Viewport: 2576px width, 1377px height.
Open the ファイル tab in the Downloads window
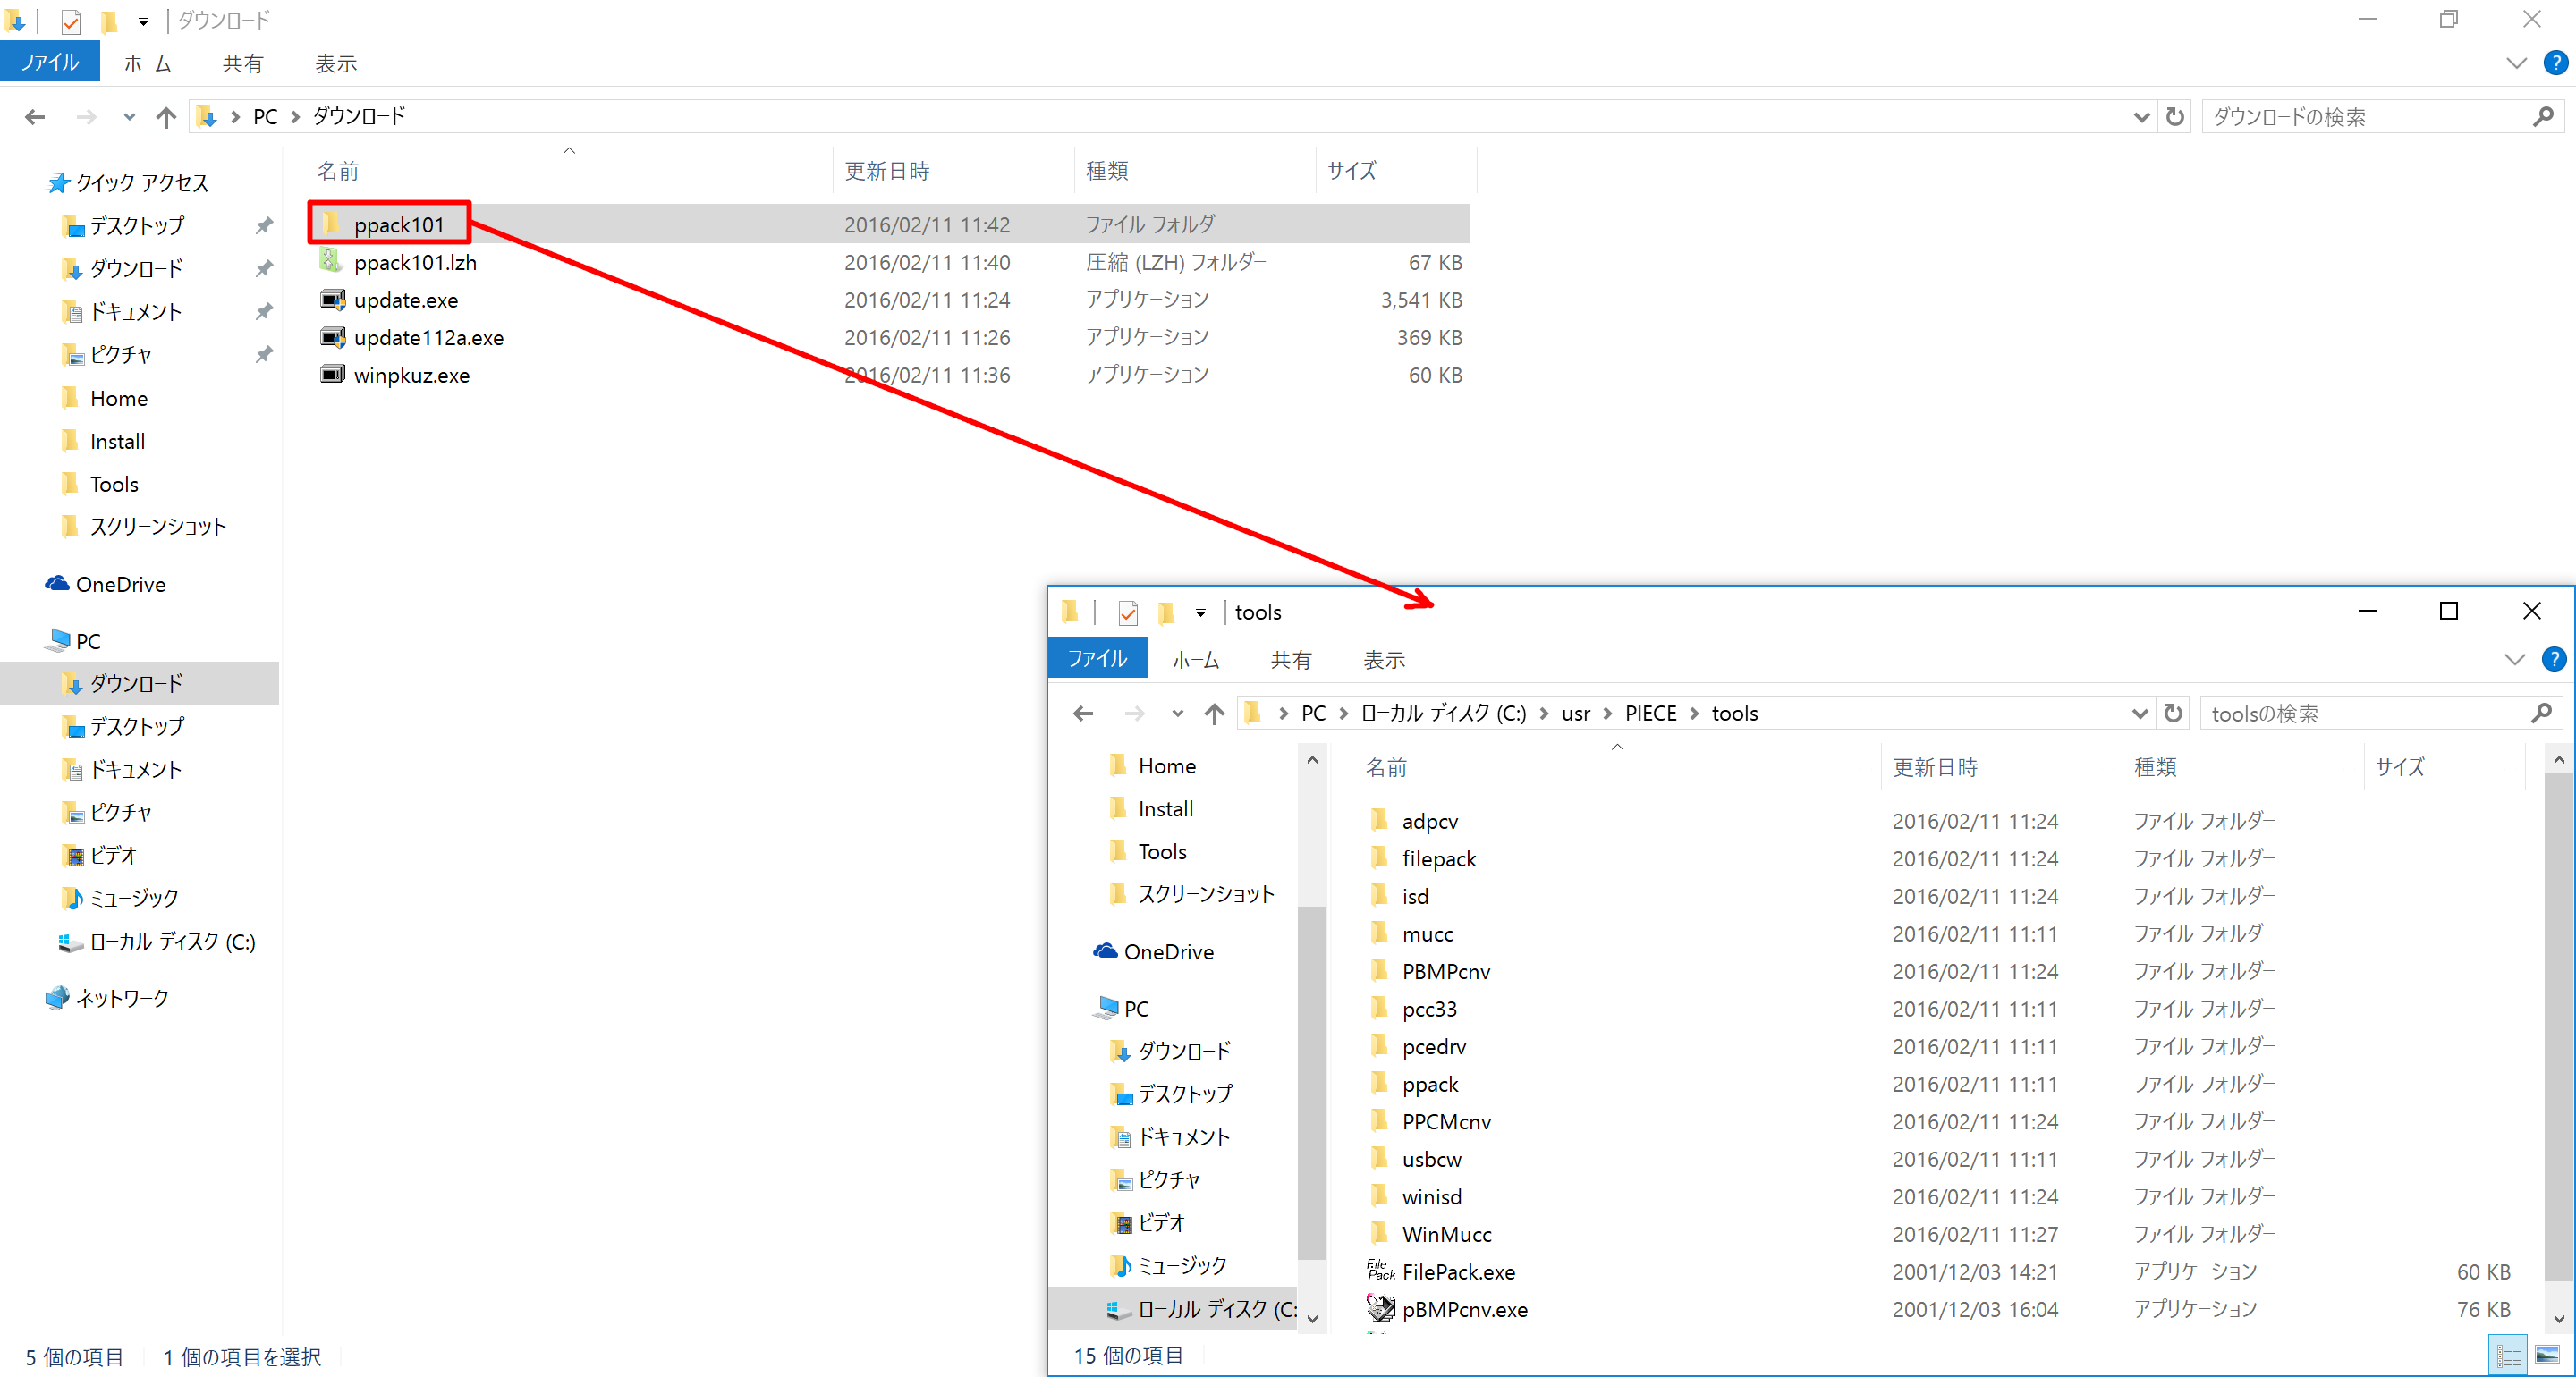pyautogui.click(x=49, y=62)
